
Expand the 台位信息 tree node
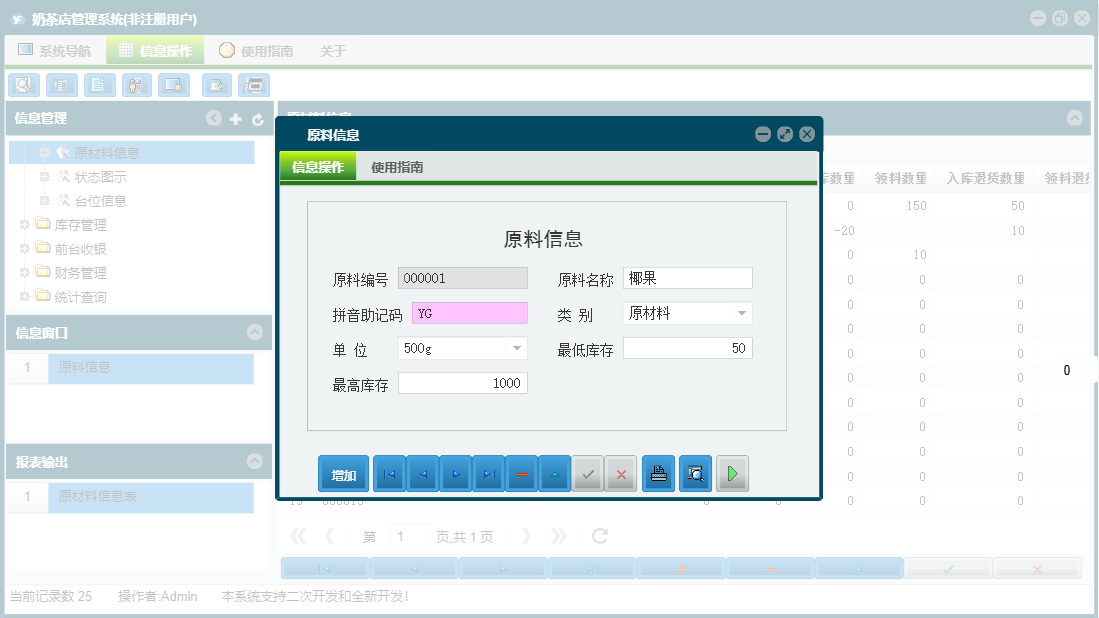pos(44,200)
